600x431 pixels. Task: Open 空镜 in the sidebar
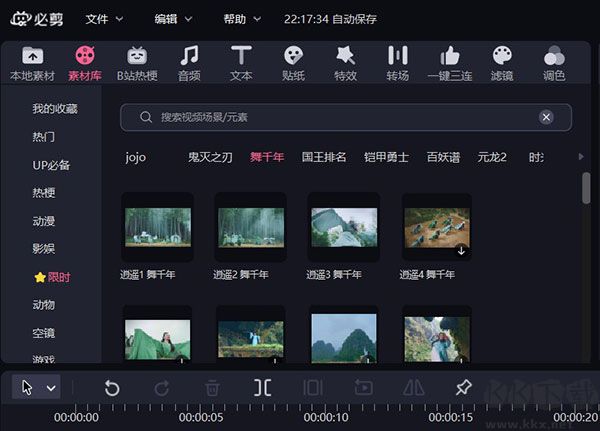(44, 333)
